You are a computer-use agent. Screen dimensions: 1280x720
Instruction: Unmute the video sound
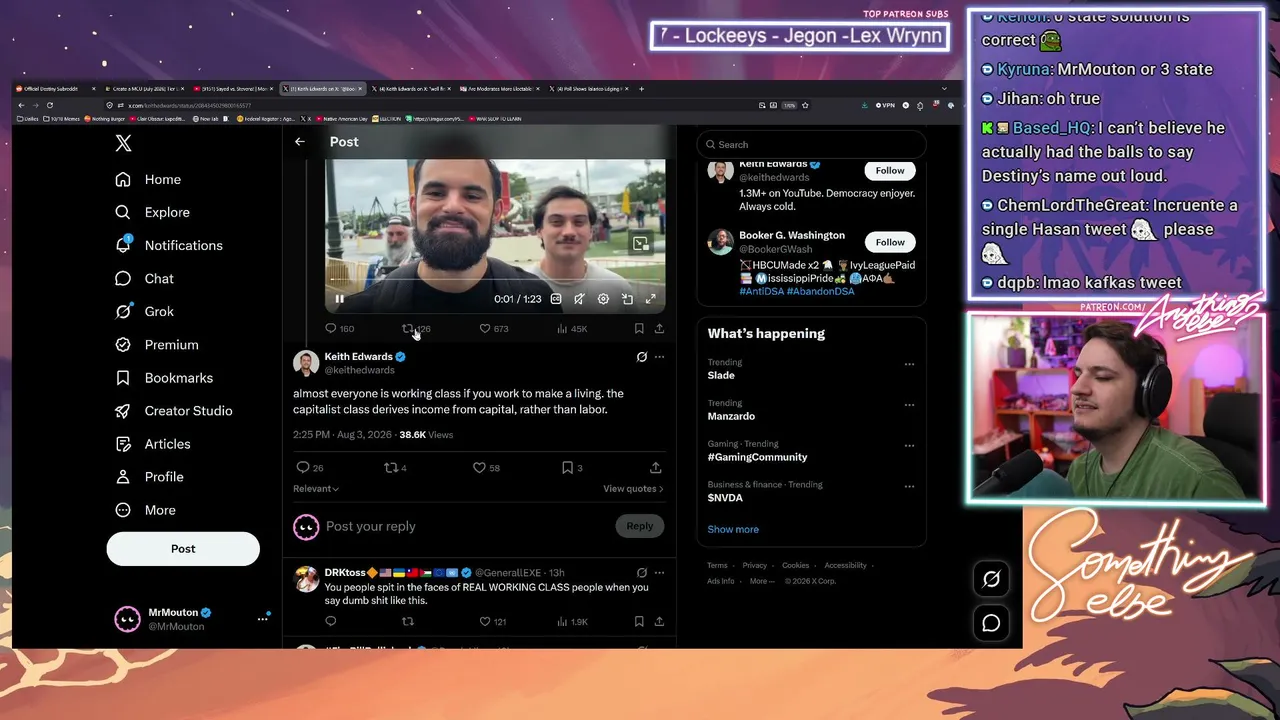pyautogui.click(x=579, y=299)
